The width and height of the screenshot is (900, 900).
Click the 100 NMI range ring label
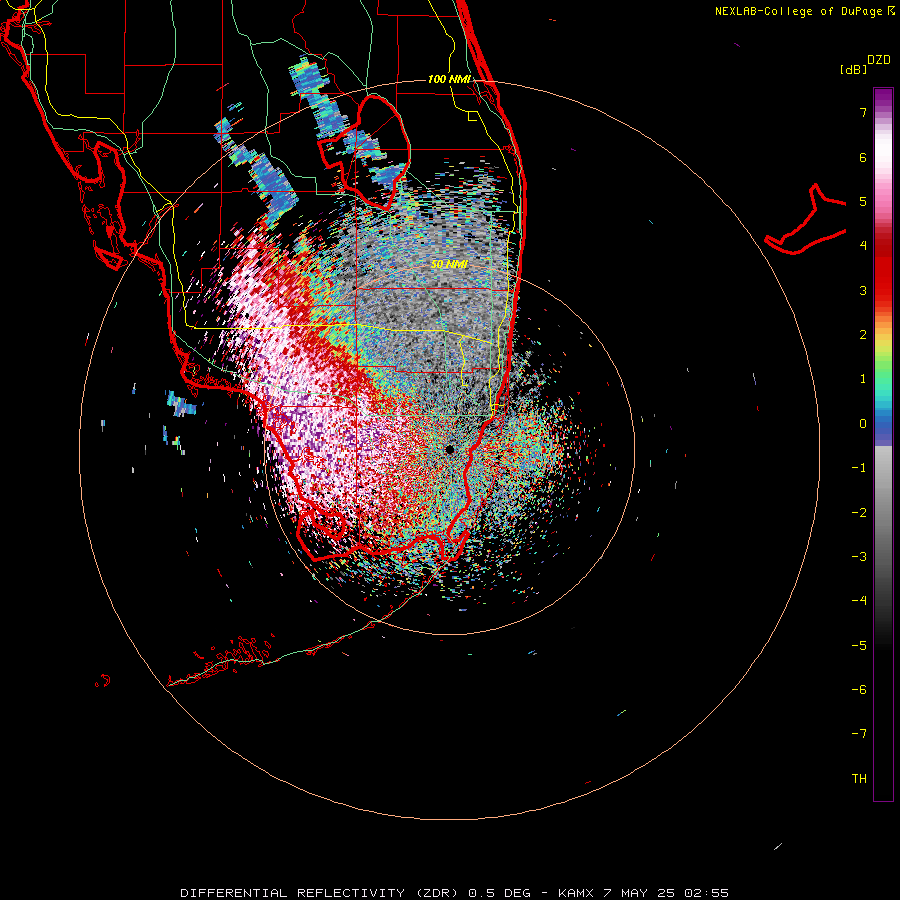449,79
